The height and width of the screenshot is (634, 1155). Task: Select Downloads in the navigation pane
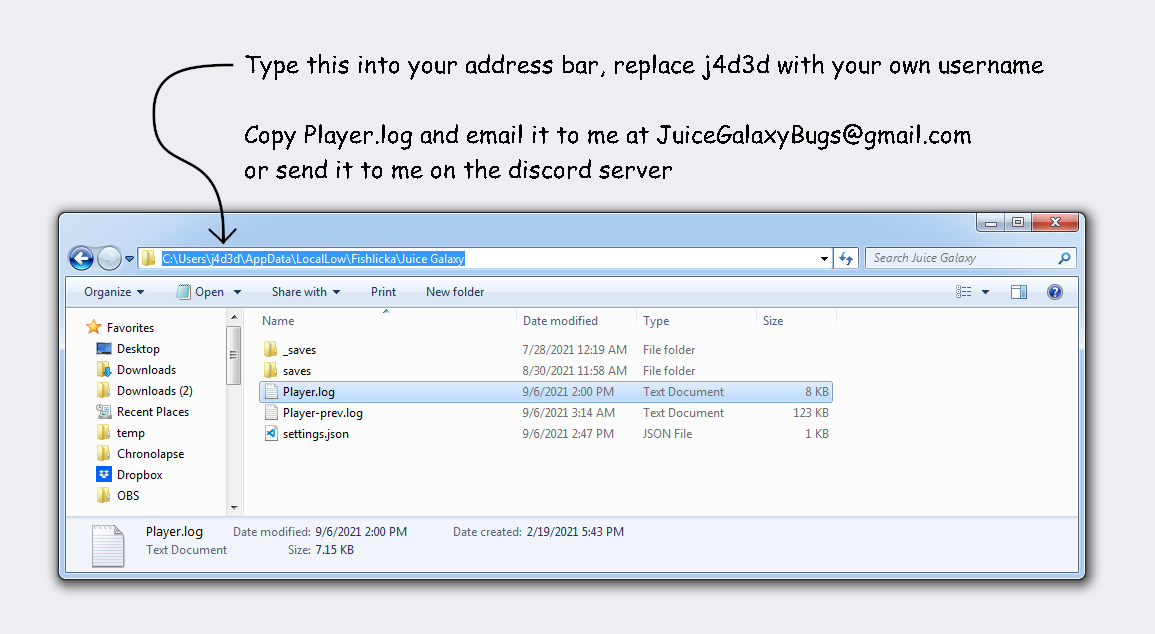[x=146, y=370]
